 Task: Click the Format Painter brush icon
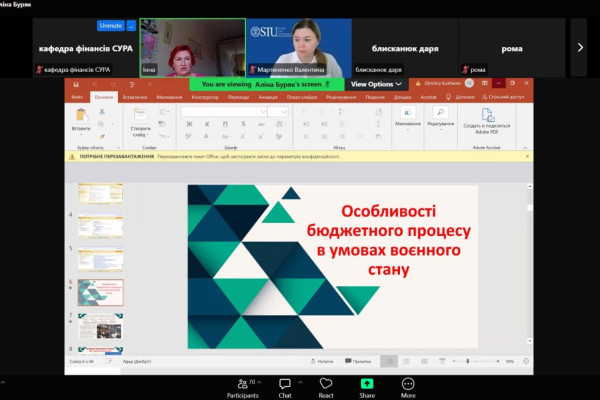click(x=102, y=136)
